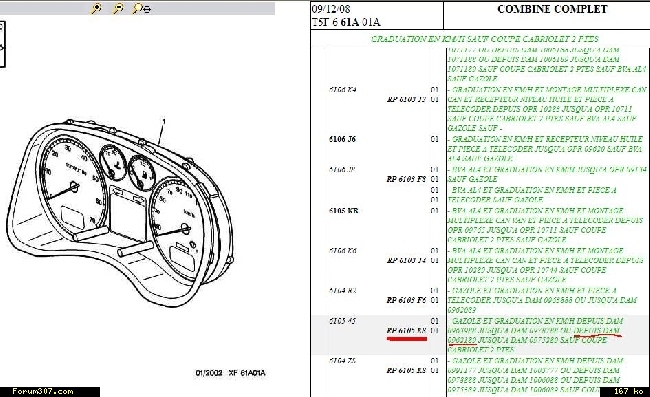Screen dimensions: 650x397
Task: Zoom in with the plus magnifier icon
Action: [x=96, y=8]
